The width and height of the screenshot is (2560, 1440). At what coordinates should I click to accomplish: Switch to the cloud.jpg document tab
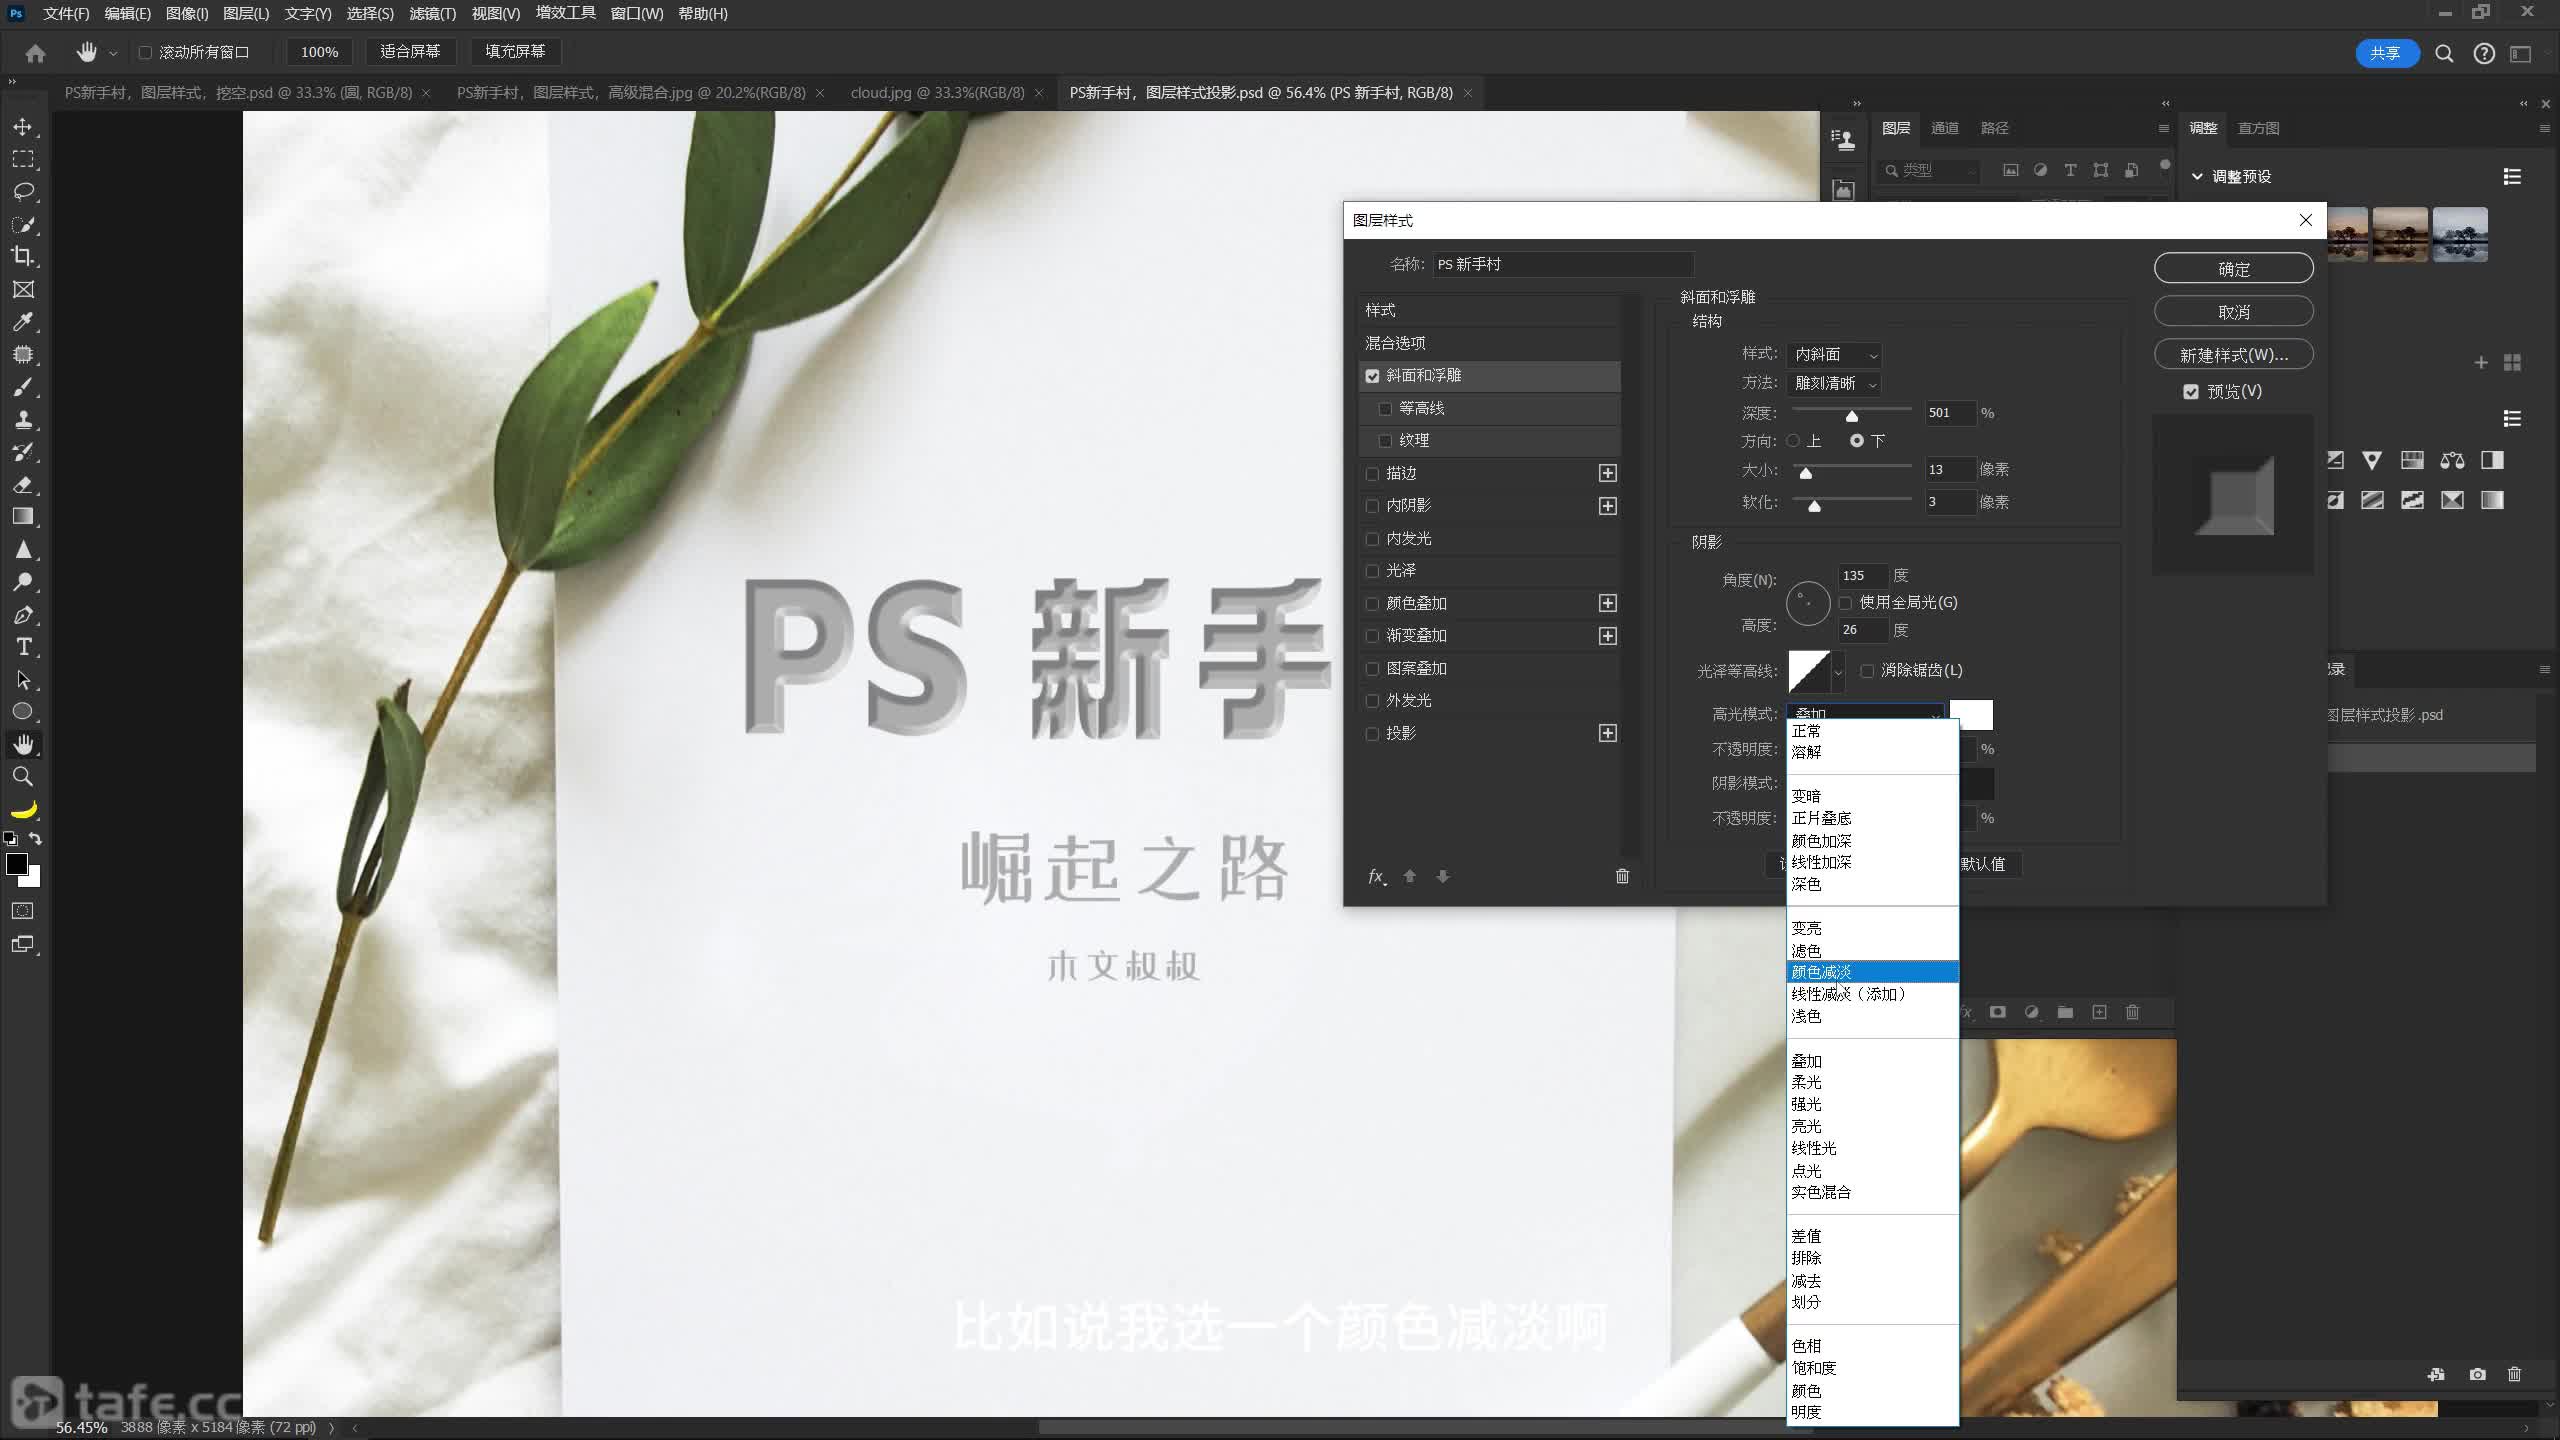pyautogui.click(x=936, y=93)
